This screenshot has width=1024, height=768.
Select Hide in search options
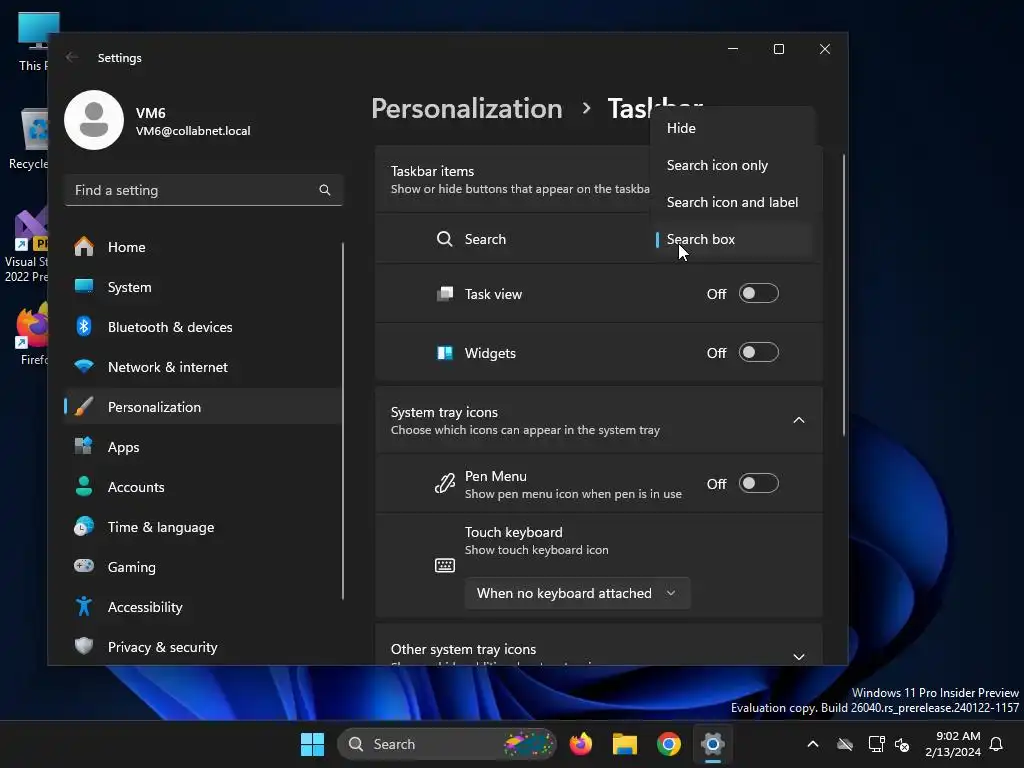733,128
